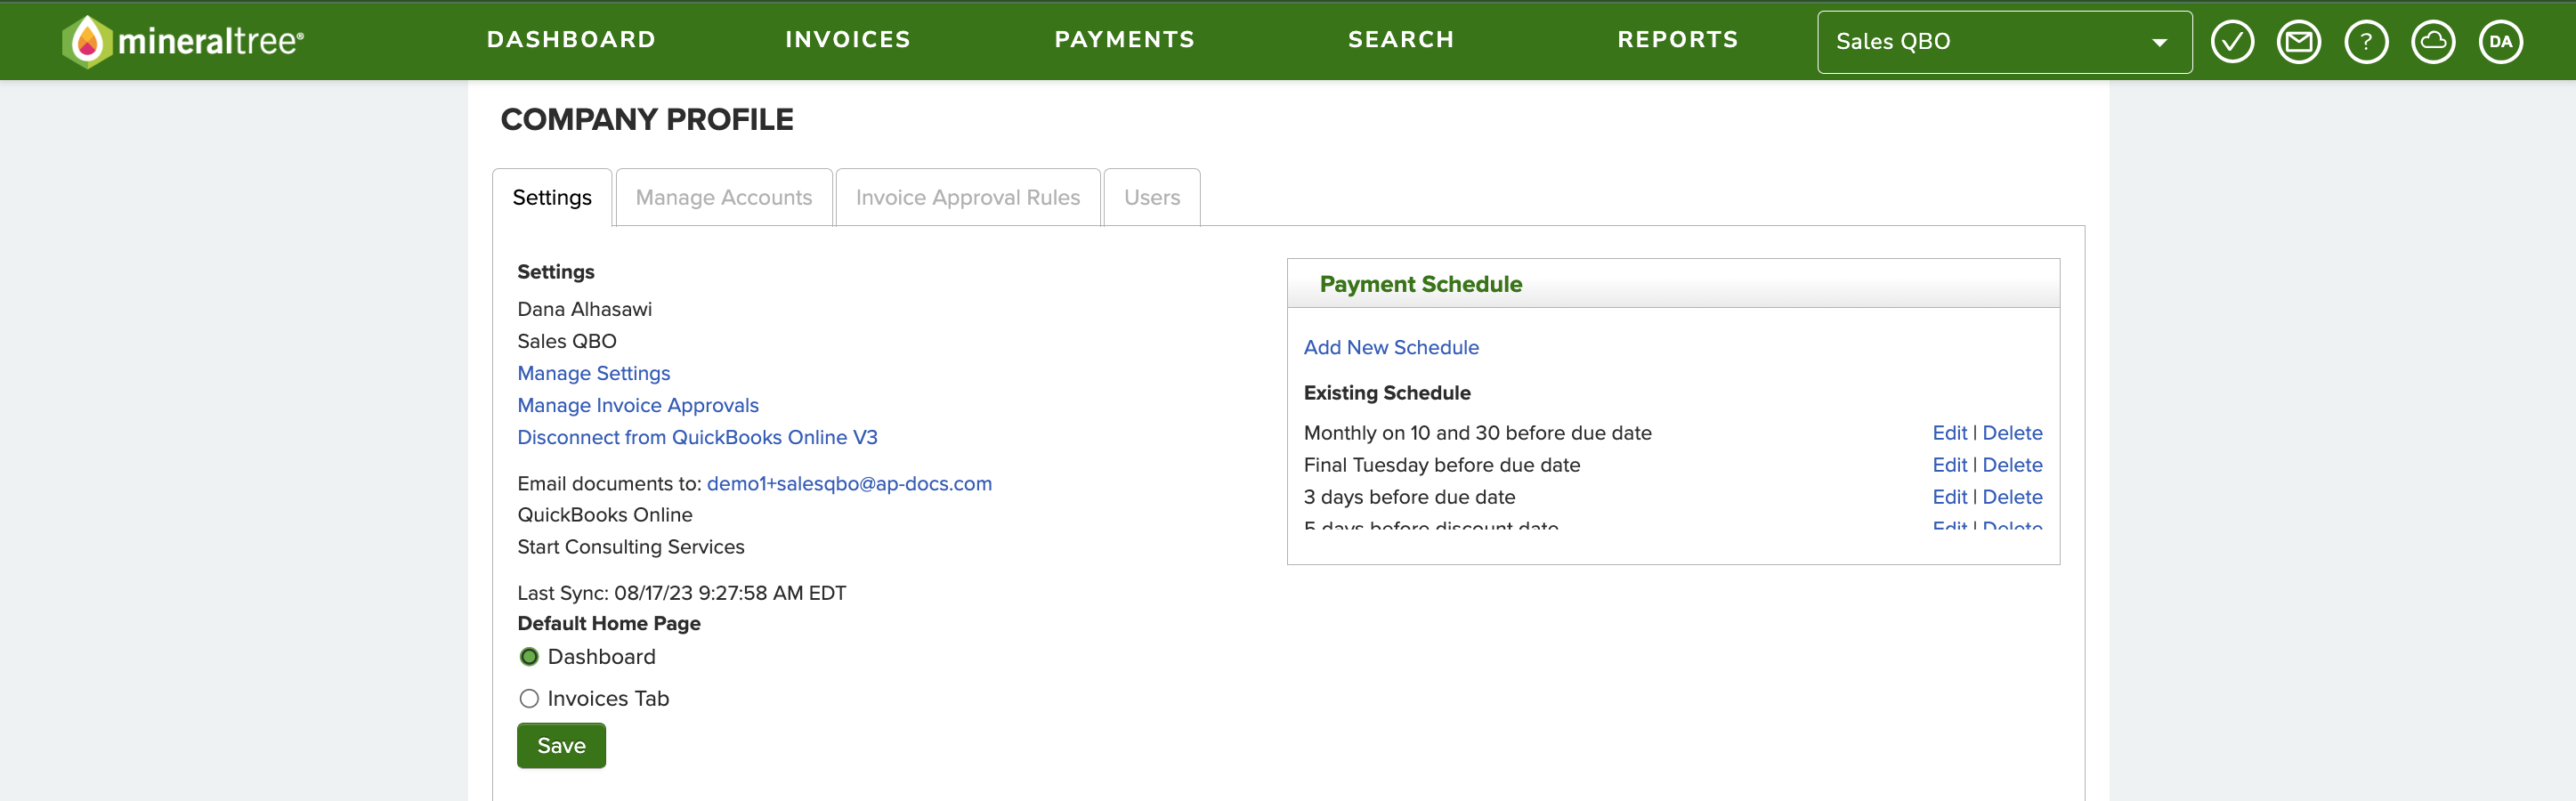2576x801 pixels.
Task: Click the Start Consulting Services text
Action: point(631,547)
